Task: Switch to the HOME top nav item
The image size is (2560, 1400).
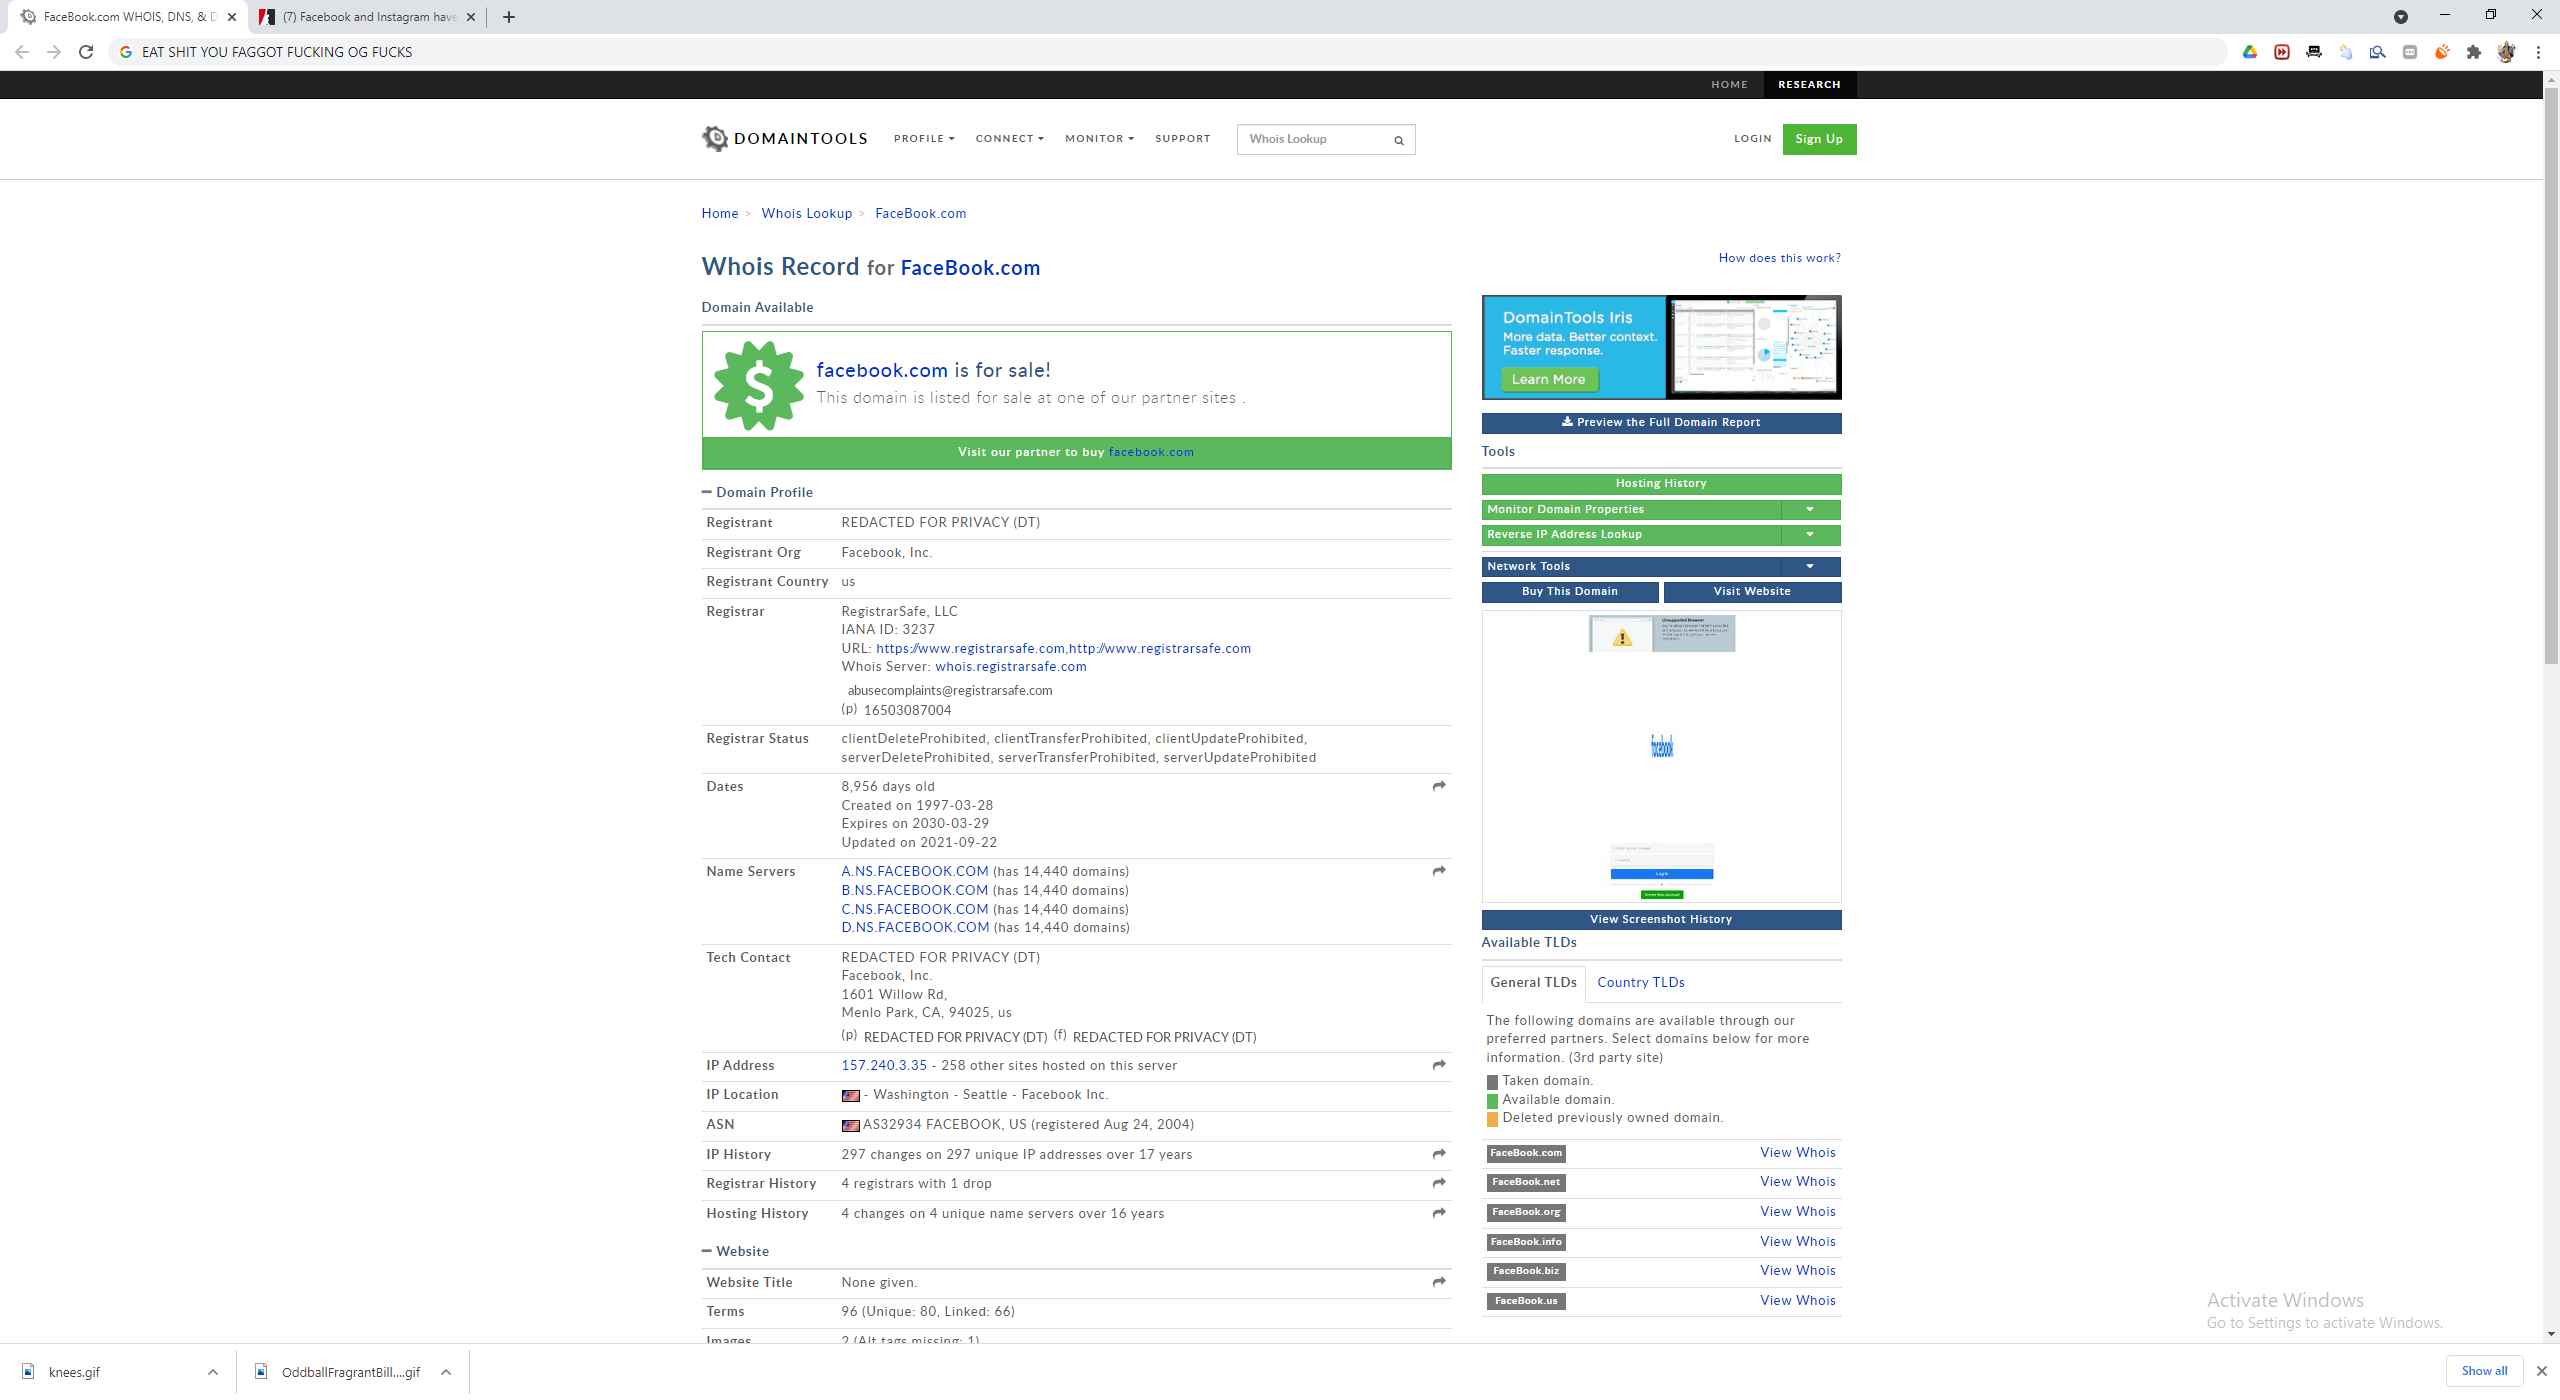Action: tap(1729, 85)
